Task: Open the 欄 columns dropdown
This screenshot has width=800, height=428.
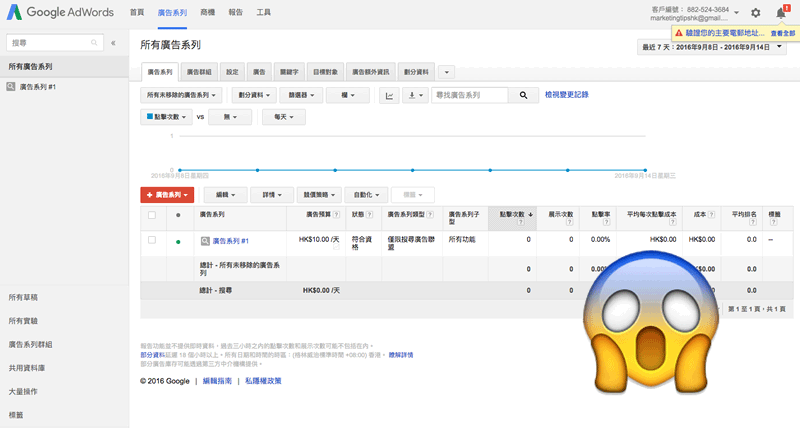Action: [x=347, y=95]
